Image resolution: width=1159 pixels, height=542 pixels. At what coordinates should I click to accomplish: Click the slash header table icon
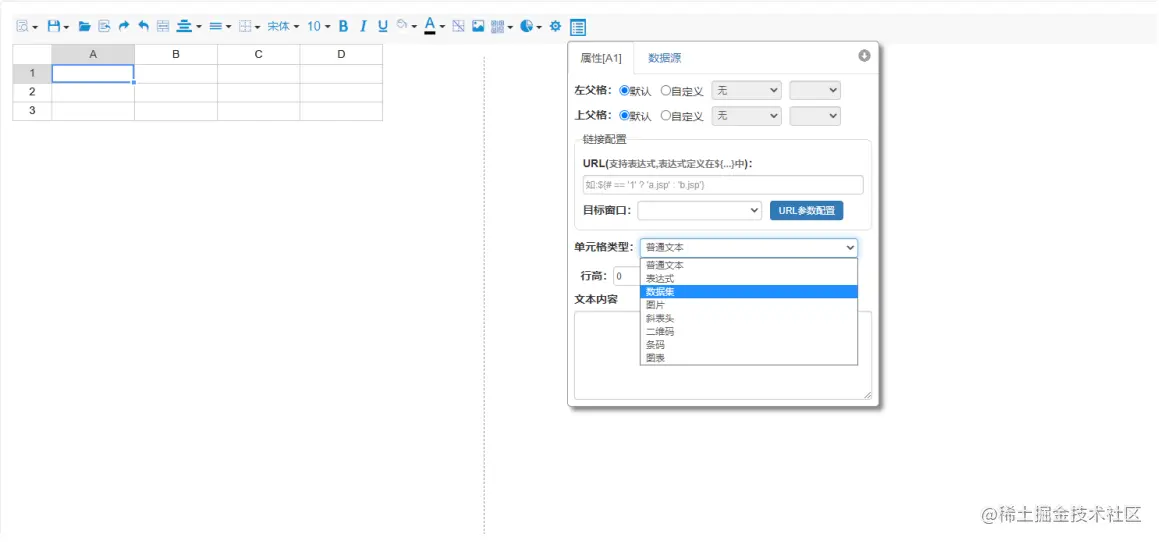tap(458, 26)
